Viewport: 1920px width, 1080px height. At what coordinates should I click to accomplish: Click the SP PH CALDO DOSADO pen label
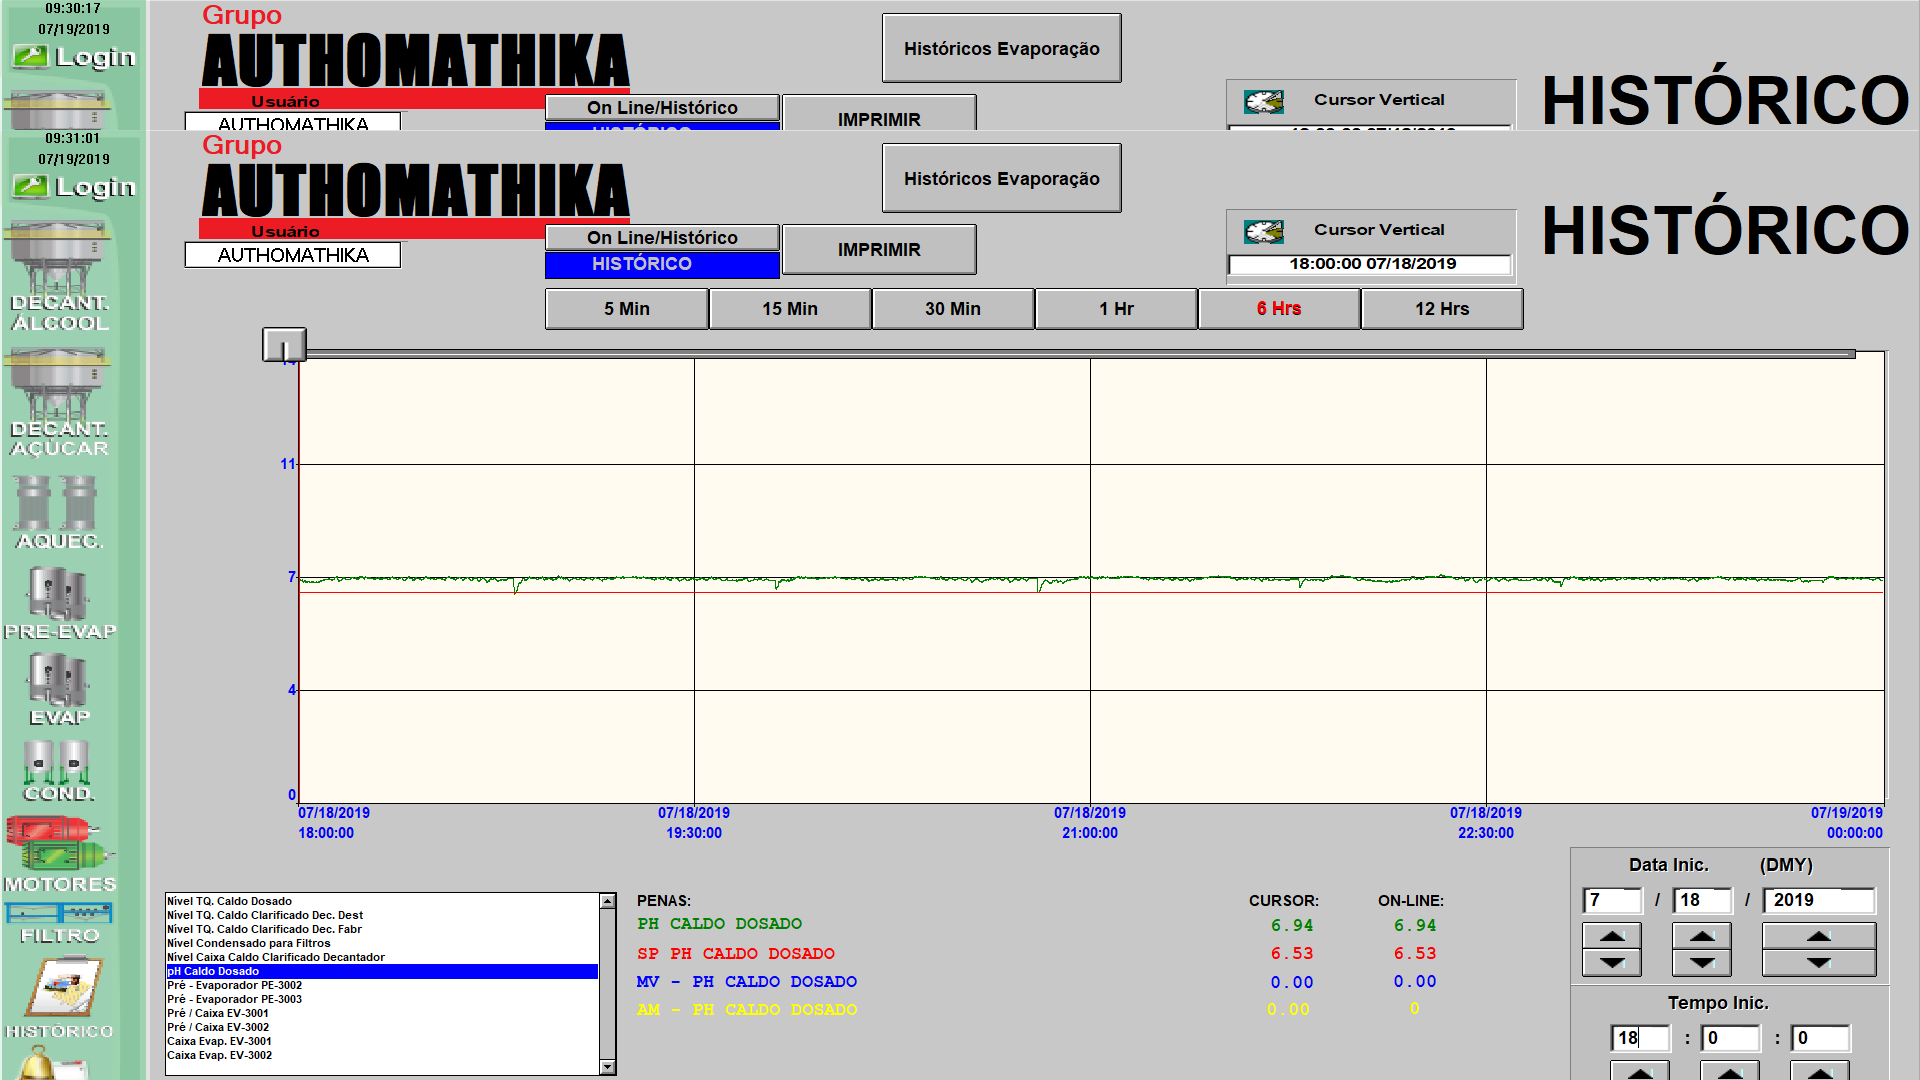coord(736,954)
